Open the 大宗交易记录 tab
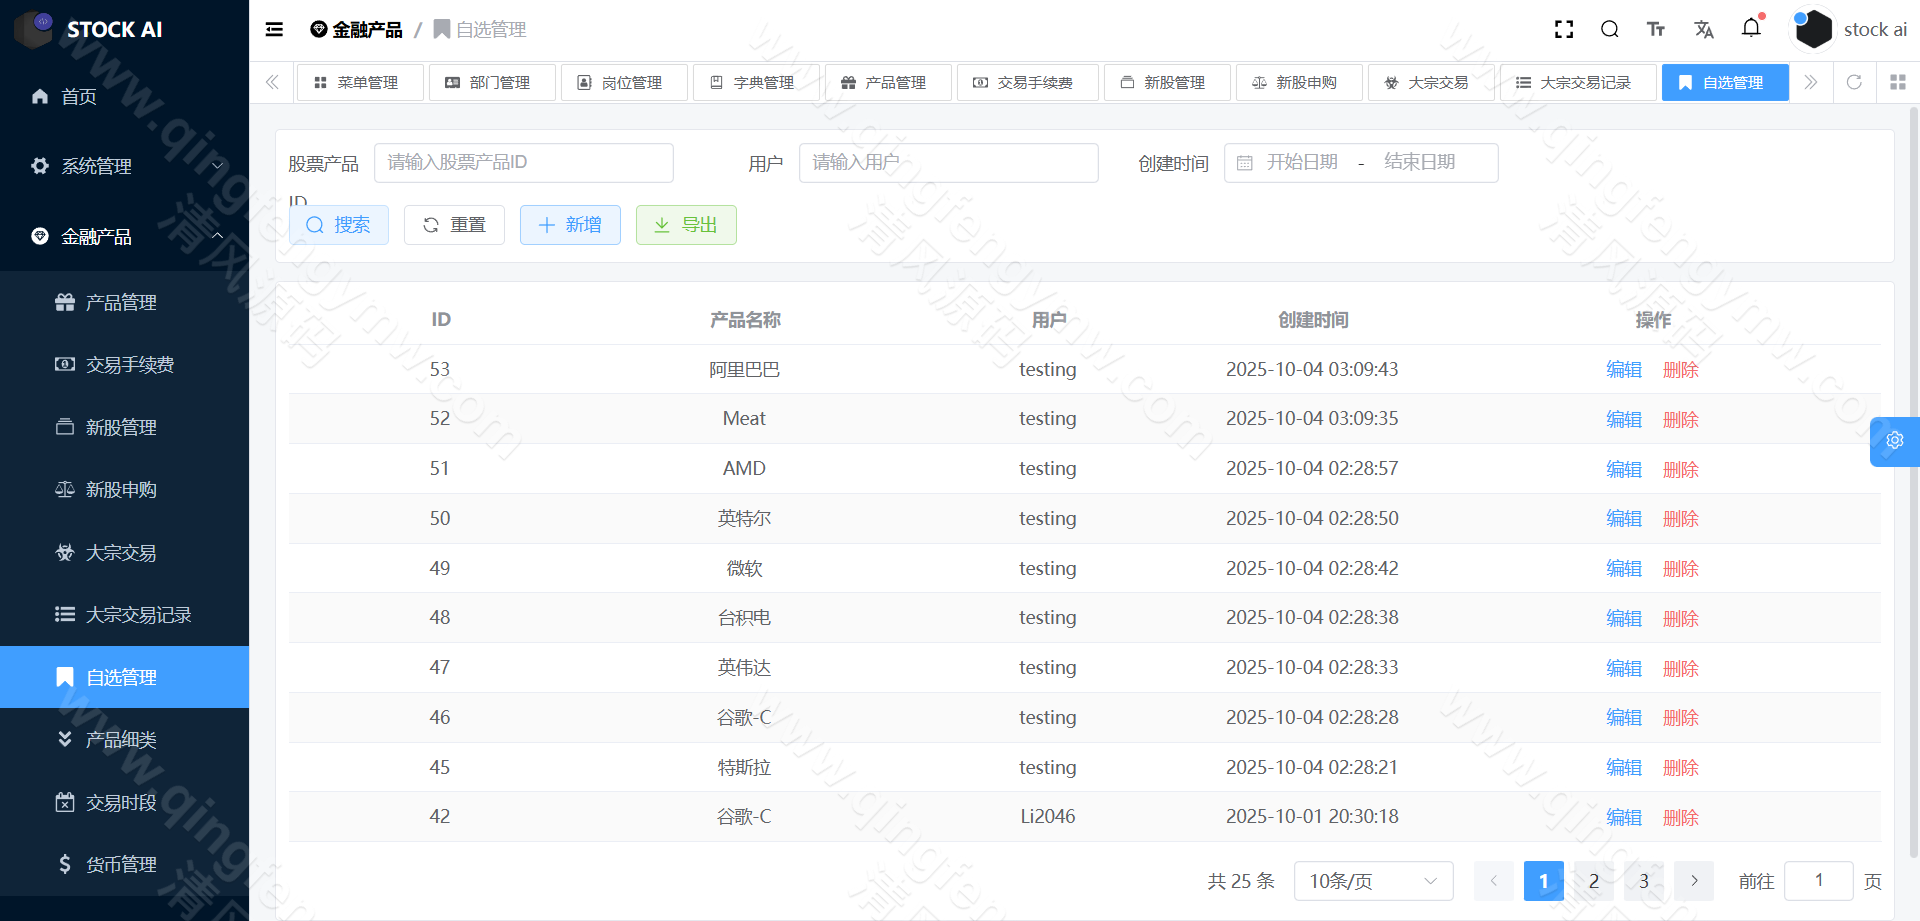The width and height of the screenshot is (1920, 921). click(x=1578, y=82)
